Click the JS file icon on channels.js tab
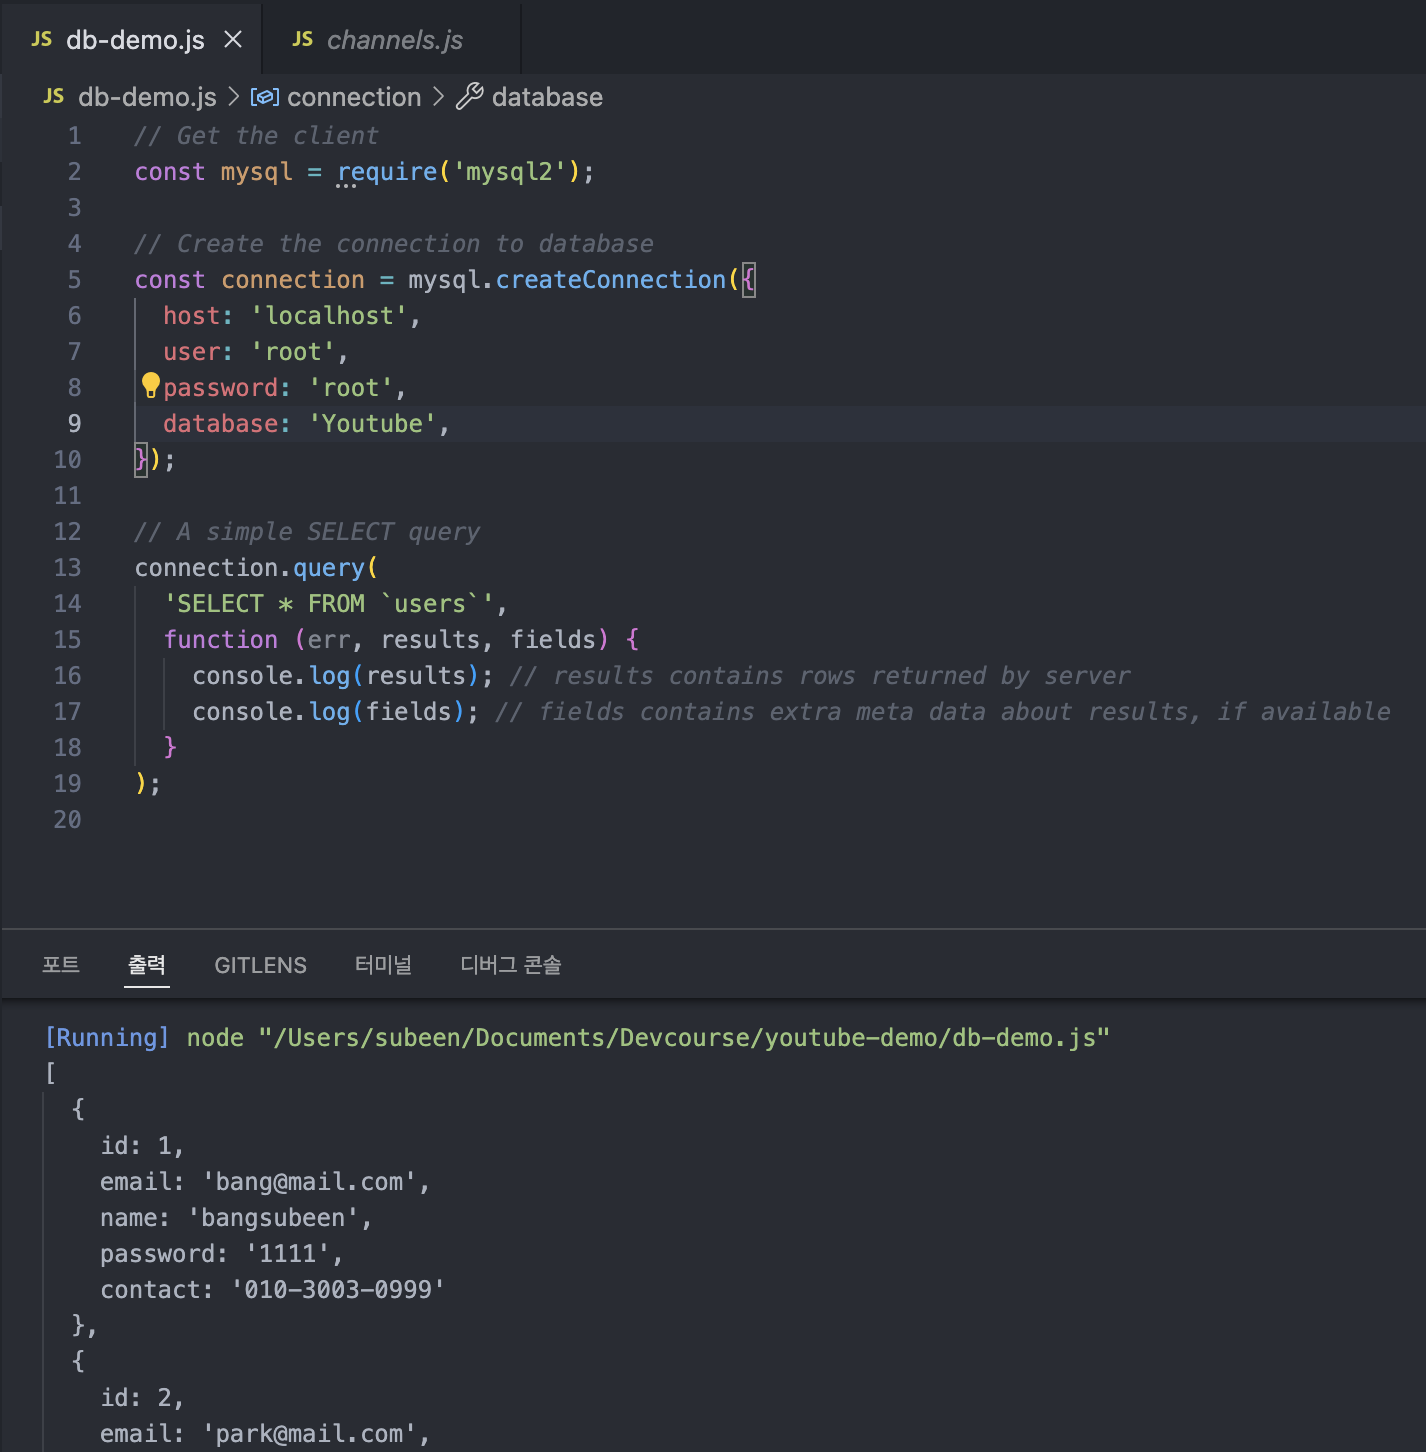 pos(303,39)
